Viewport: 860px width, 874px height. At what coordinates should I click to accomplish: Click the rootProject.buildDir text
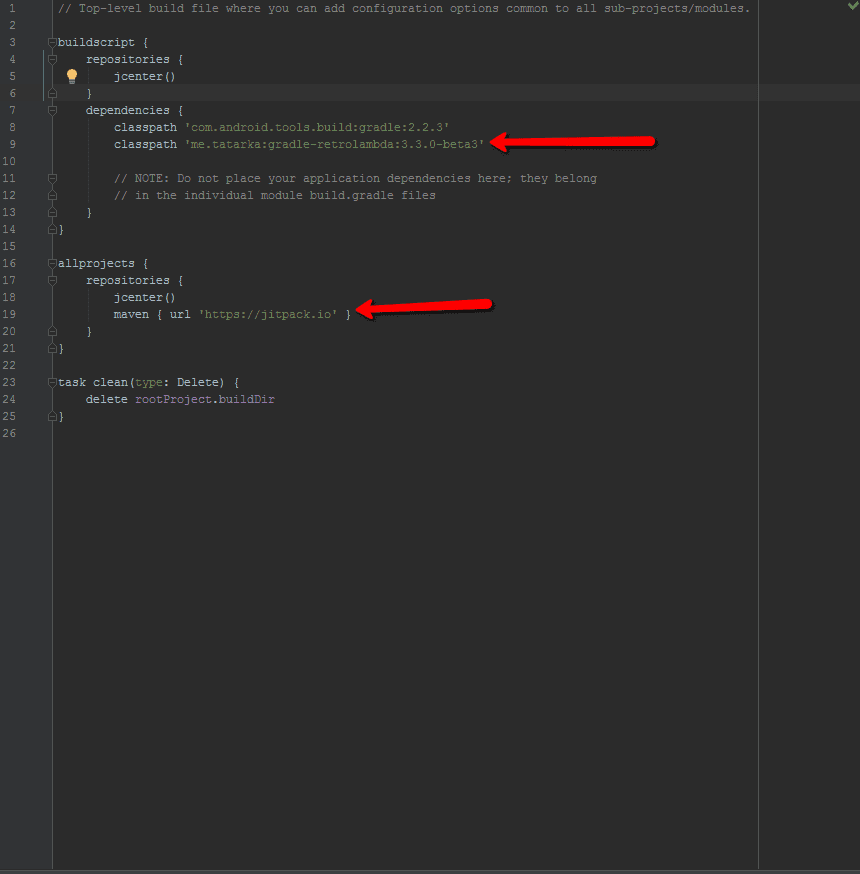pos(204,400)
